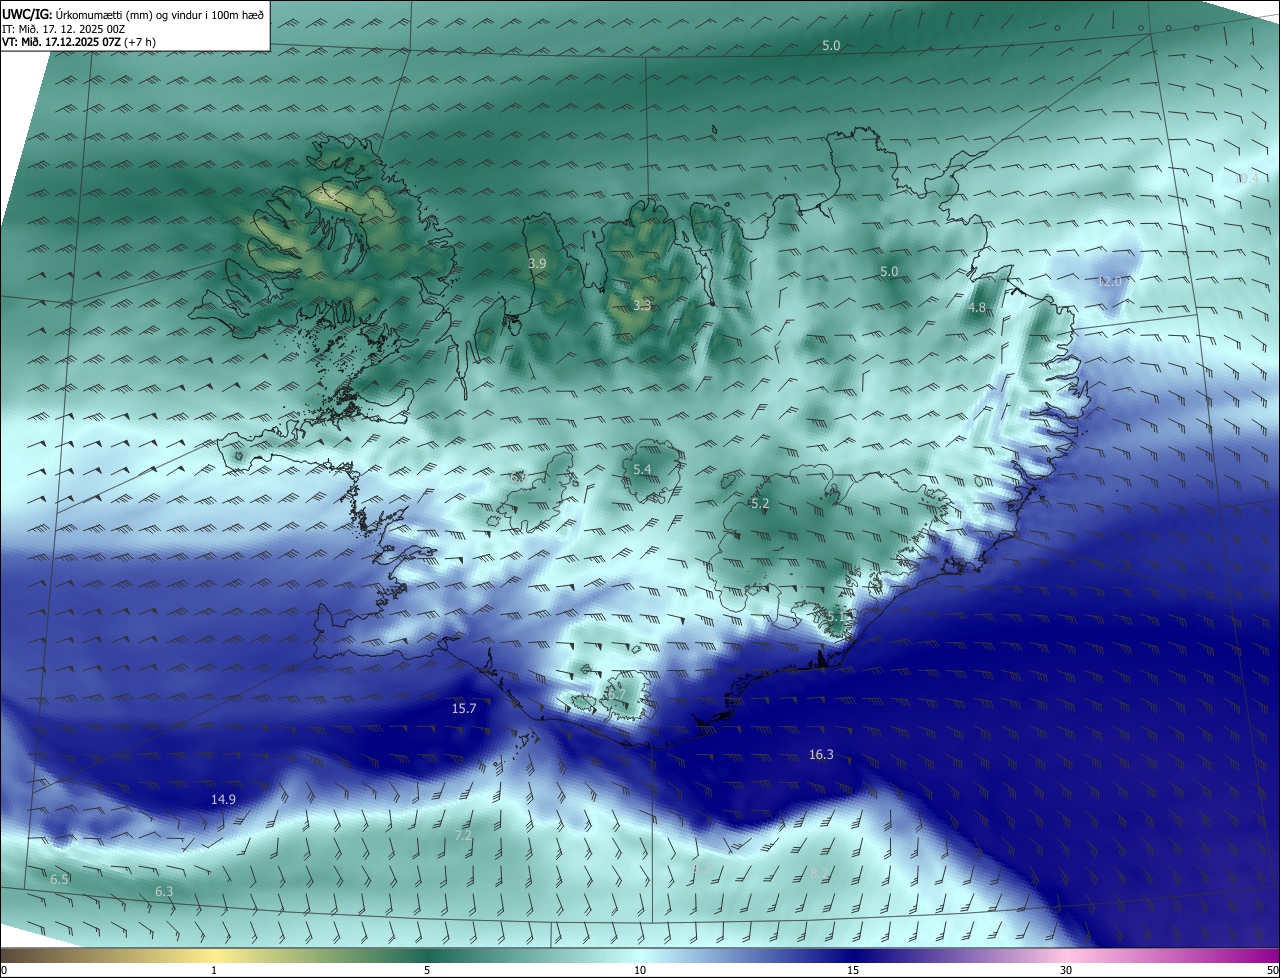Click the 'IT: Mið. 17. 12. 2025 00Z' line
The width and height of the screenshot is (1280, 978).
62,29
